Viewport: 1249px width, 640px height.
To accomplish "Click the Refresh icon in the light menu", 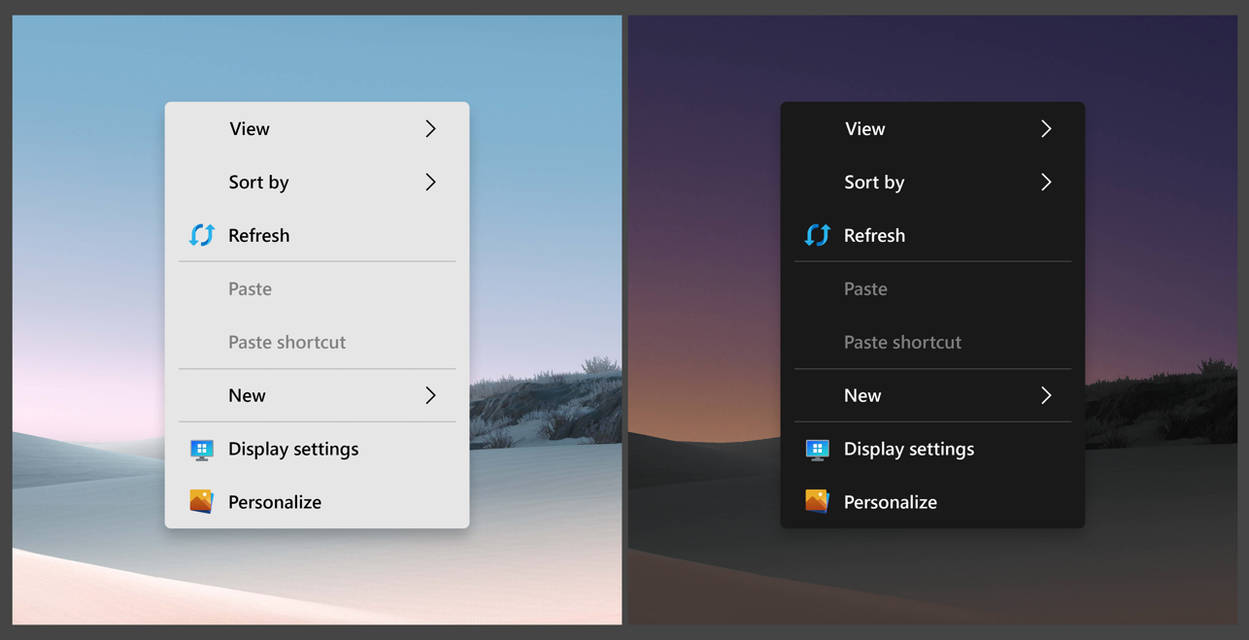I will pyautogui.click(x=201, y=235).
